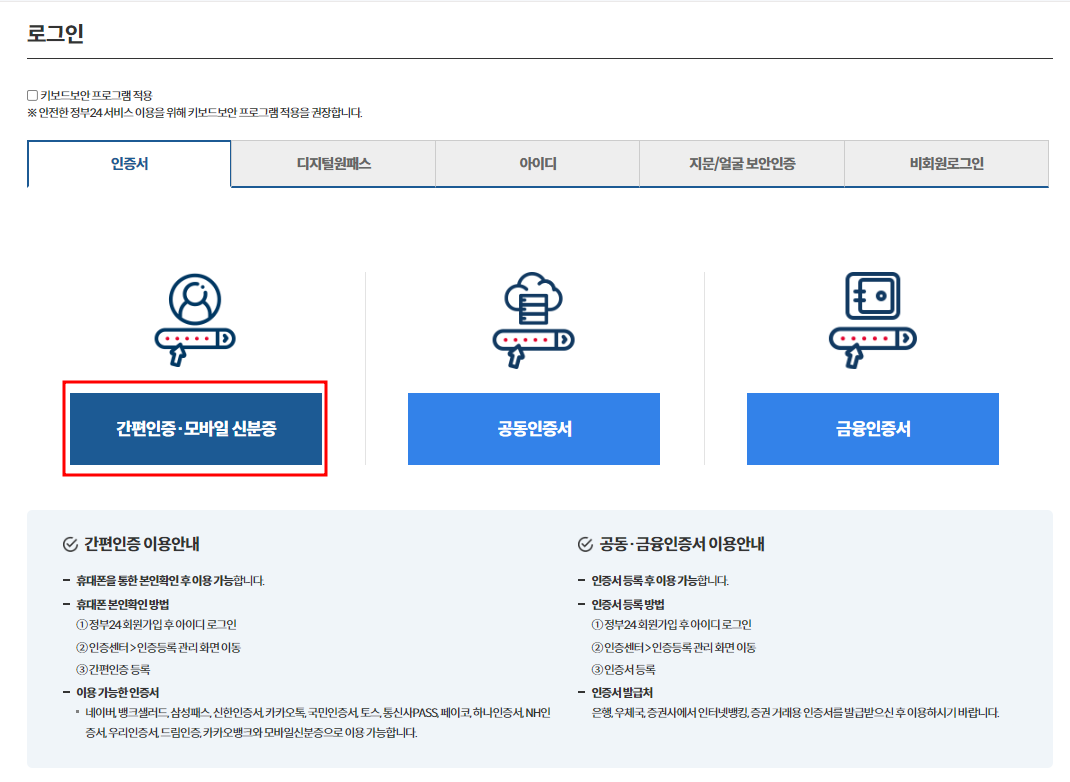Open the 아이디 login tab
1070x782 pixels.
pos(537,164)
